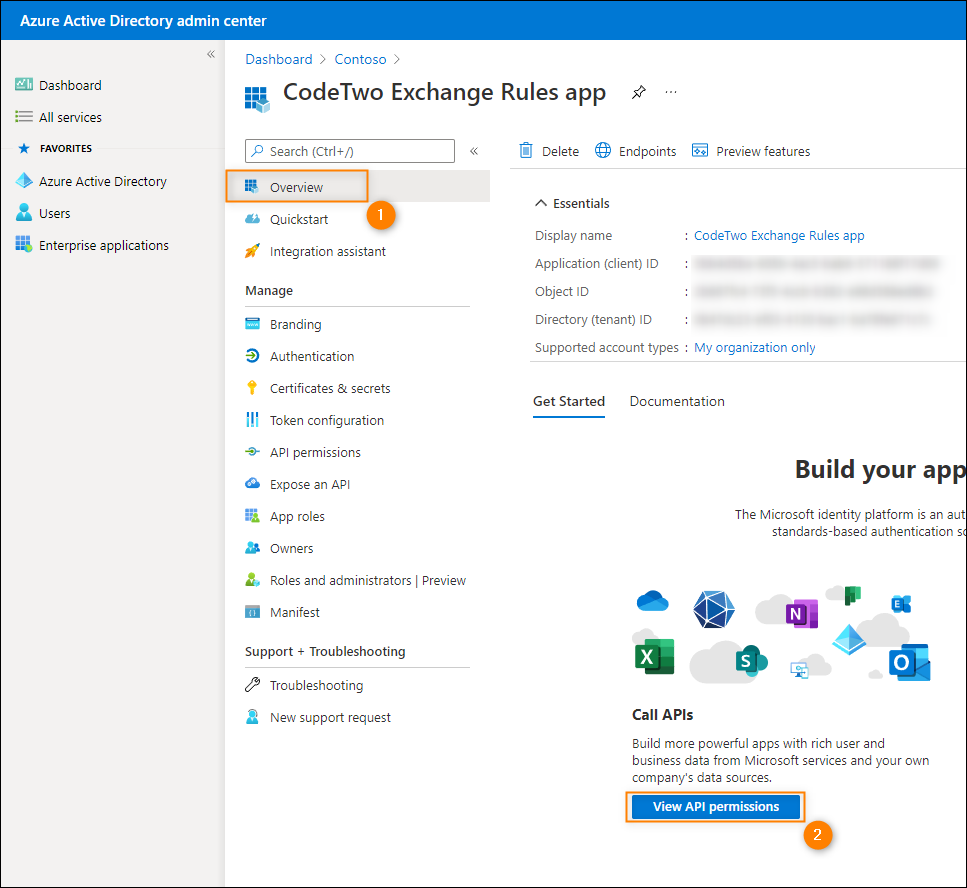This screenshot has width=967, height=888.
Task: Open Quickstart menu item
Action: tap(298, 219)
